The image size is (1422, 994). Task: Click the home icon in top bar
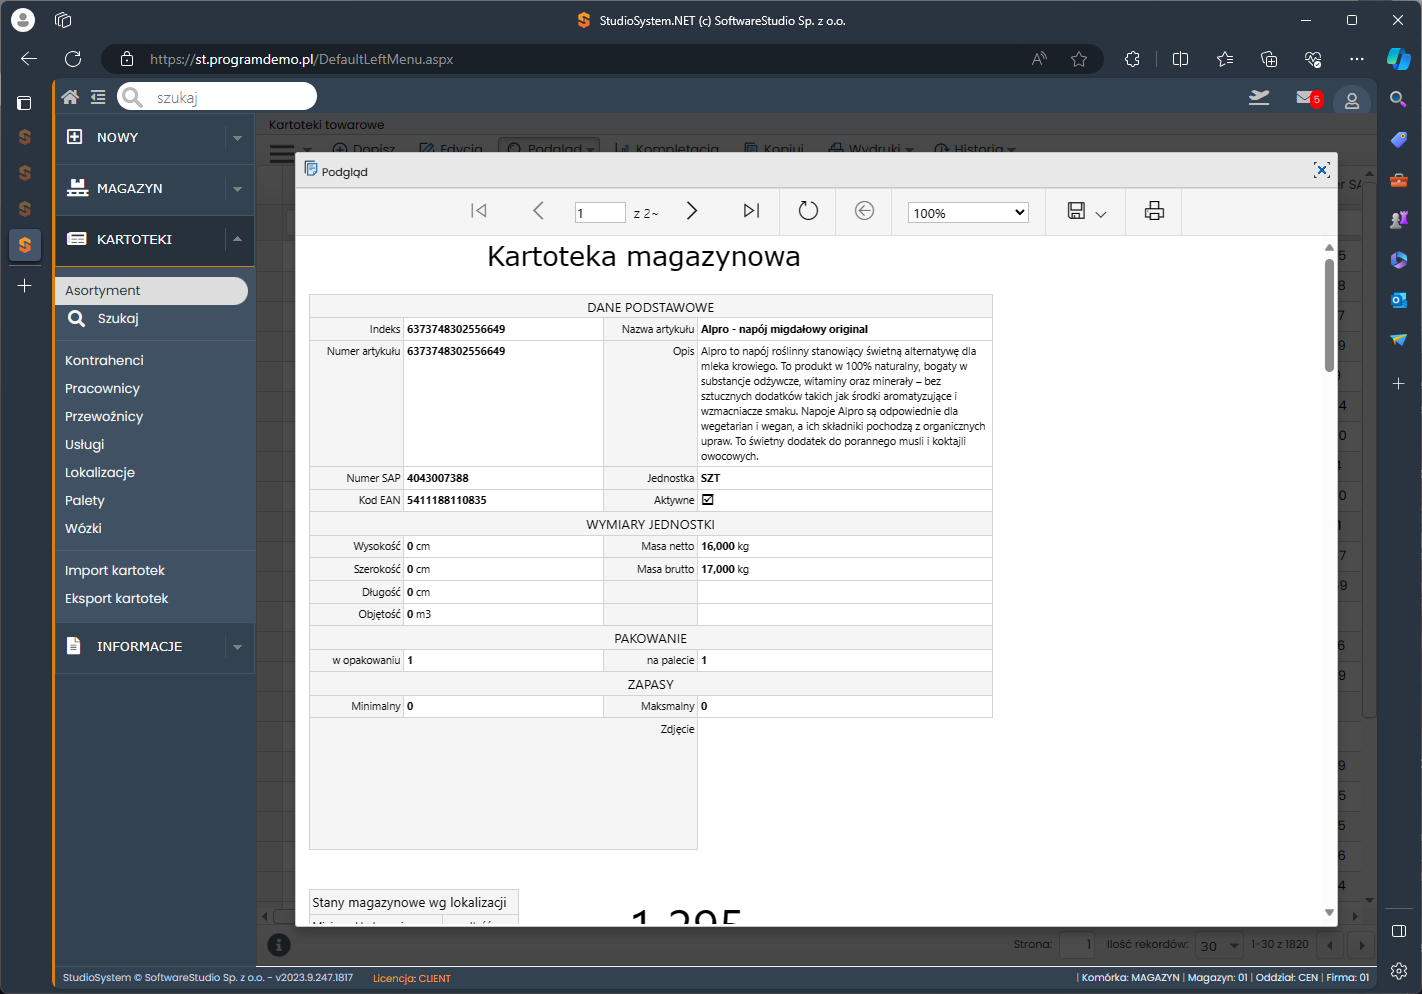coord(70,97)
